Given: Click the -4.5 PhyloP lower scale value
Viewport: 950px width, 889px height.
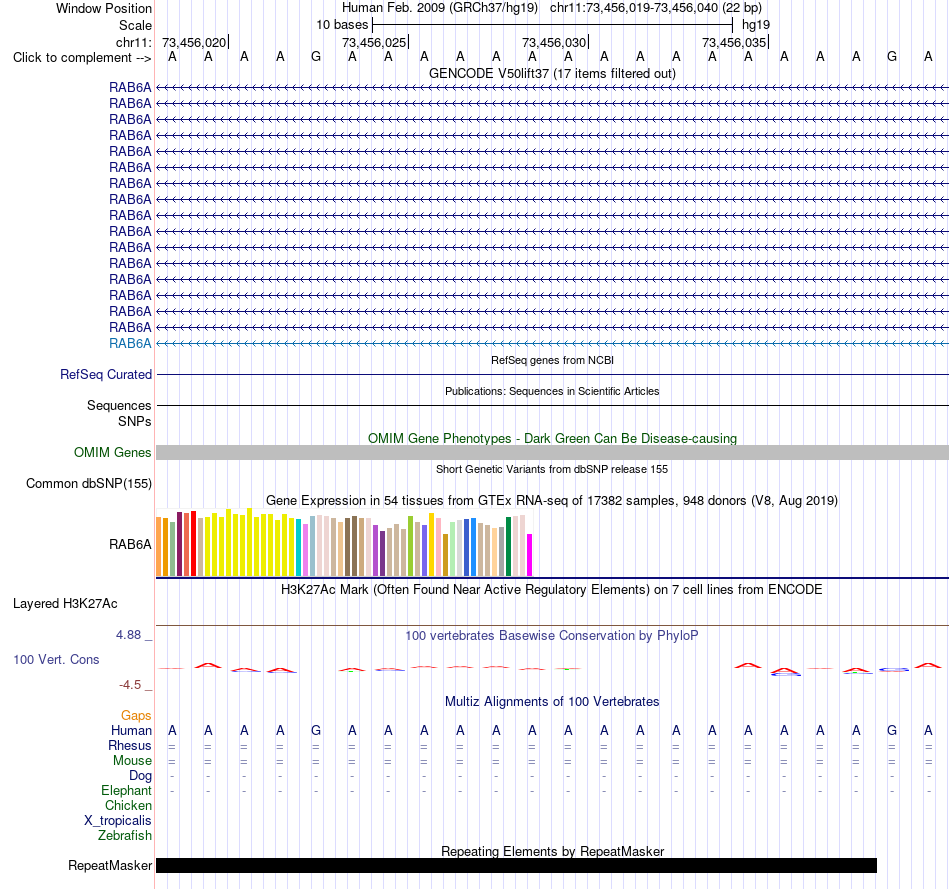Looking at the screenshot, I should (130, 685).
